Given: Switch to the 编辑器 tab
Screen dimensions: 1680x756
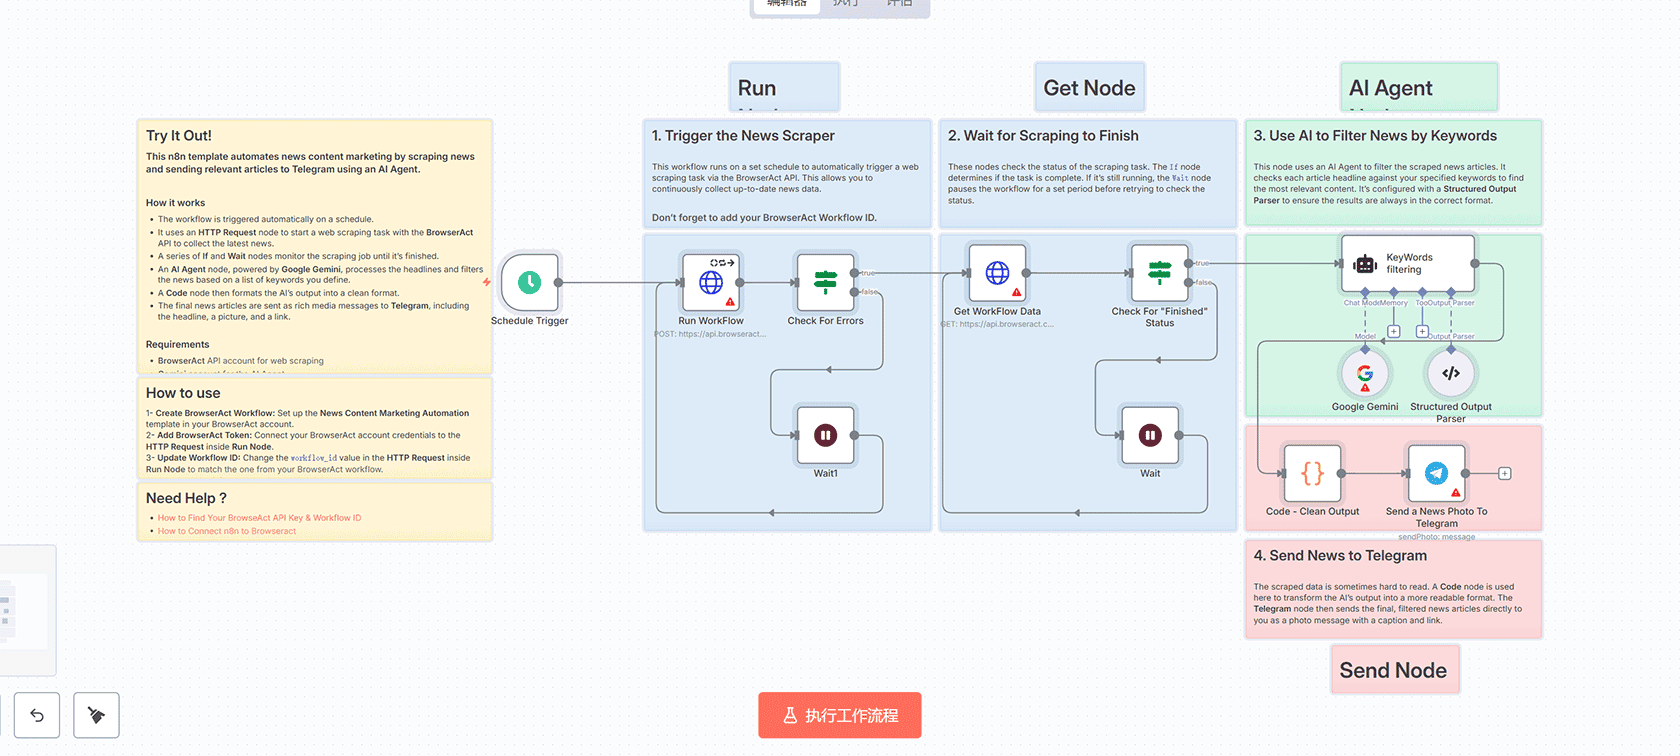Looking at the screenshot, I should pyautogui.click(x=787, y=4).
